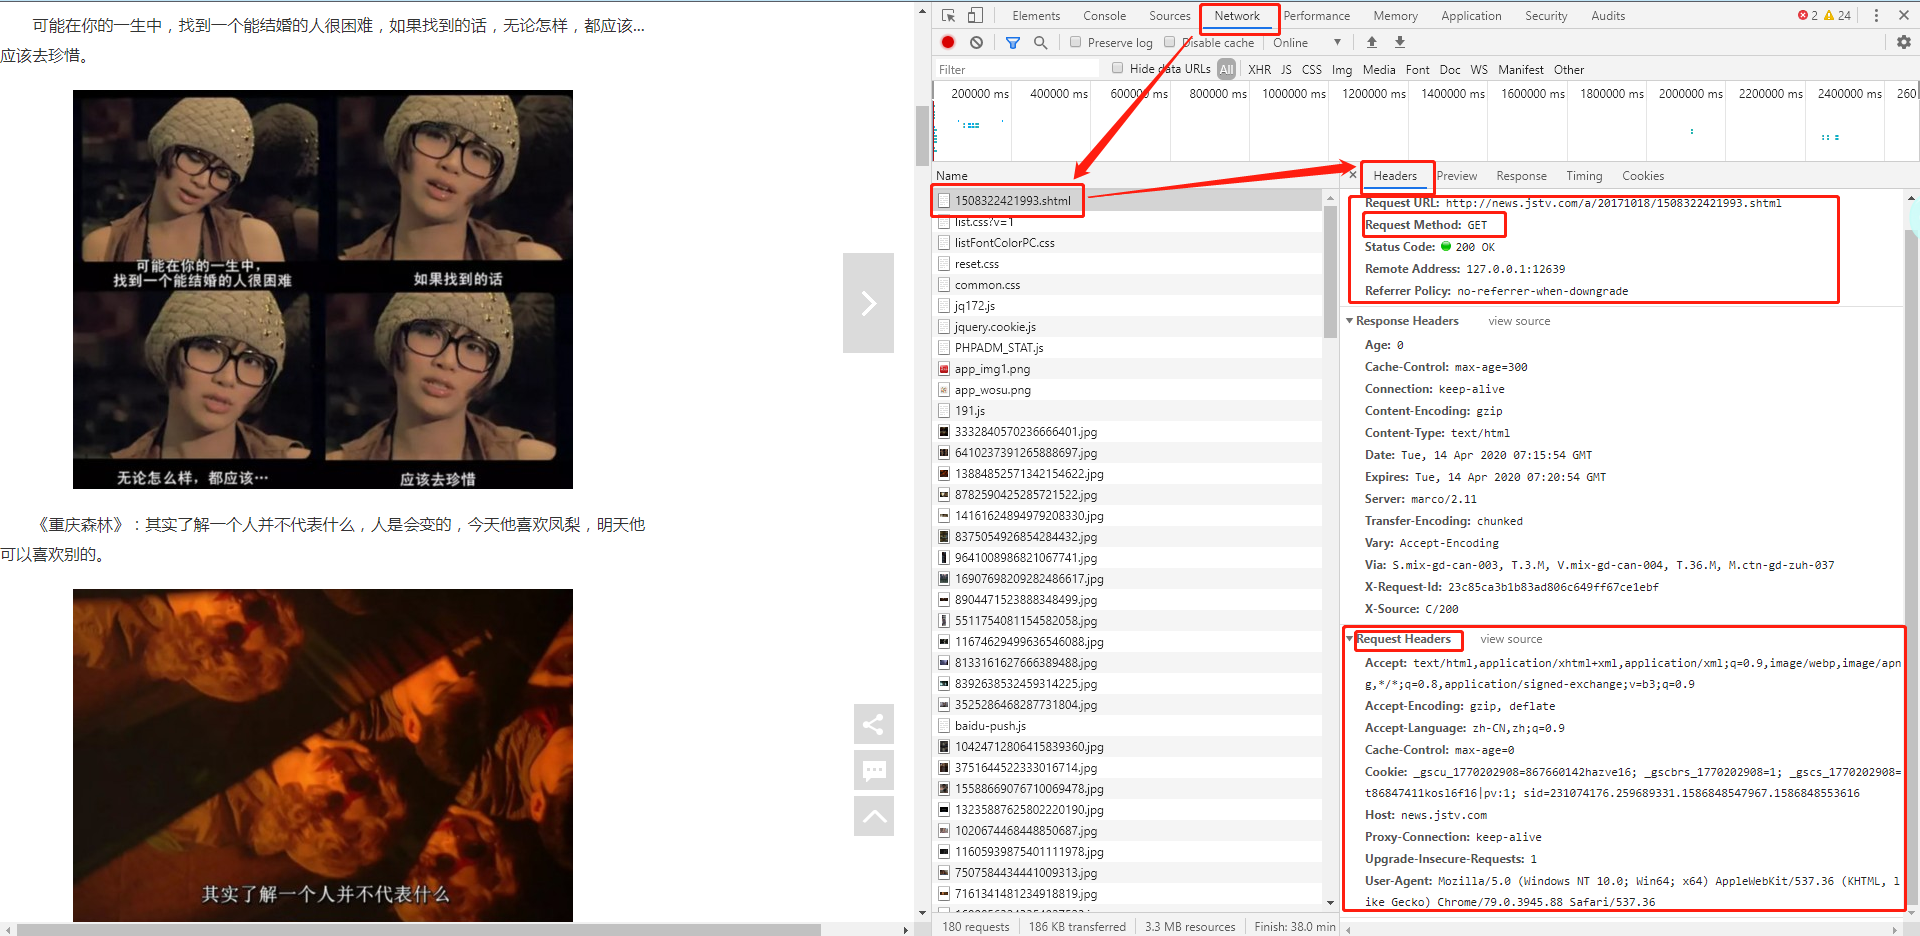1920x936 pixels.
Task: Go to next image slide arrow
Action: tap(868, 303)
